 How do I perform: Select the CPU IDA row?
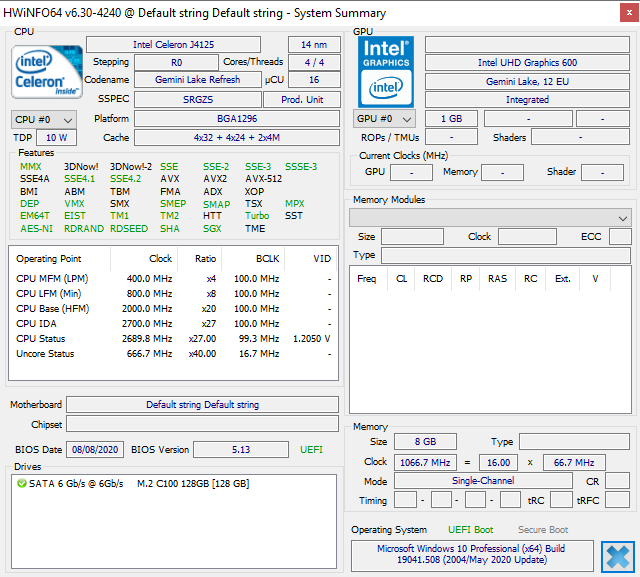click(x=173, y=324)
